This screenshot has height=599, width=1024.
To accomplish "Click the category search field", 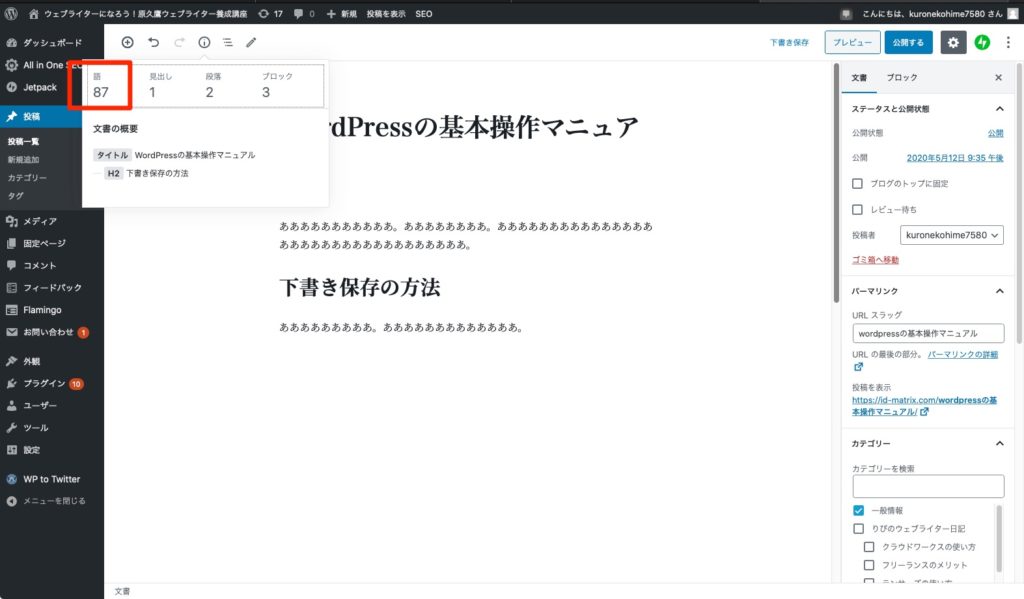I will click(x=928, y=486).
